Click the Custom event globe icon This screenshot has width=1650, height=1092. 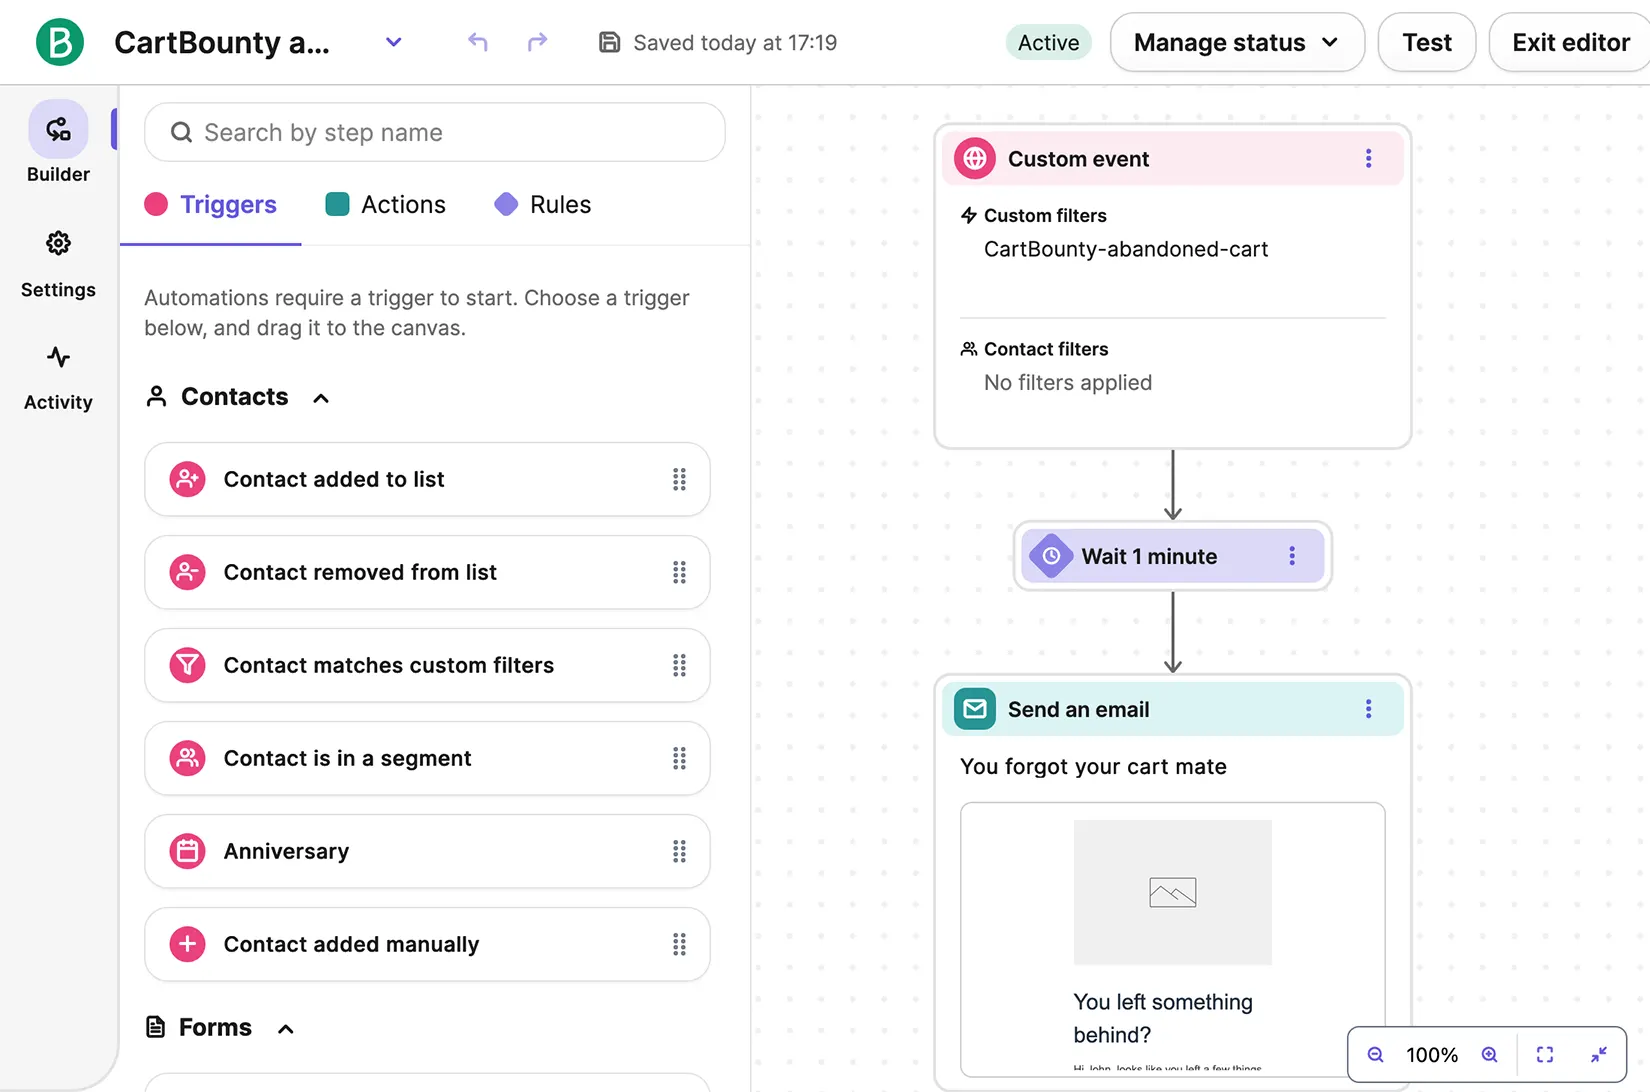pyautogui.click(x=975, y=158)
